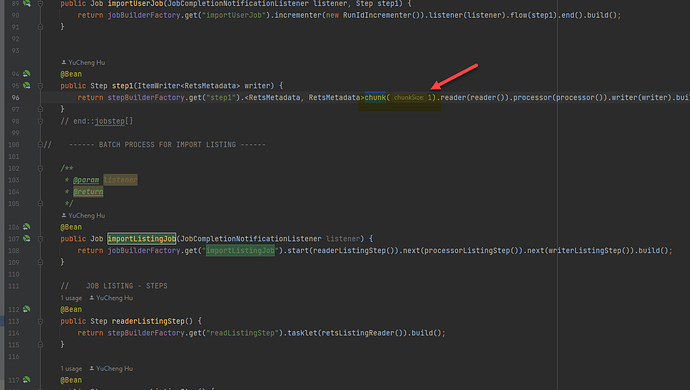The width and height of the screenshot is (690, 390).
Task: Collapse the Javadoc block starting at line 102
Action: click(x=40, y=168)
